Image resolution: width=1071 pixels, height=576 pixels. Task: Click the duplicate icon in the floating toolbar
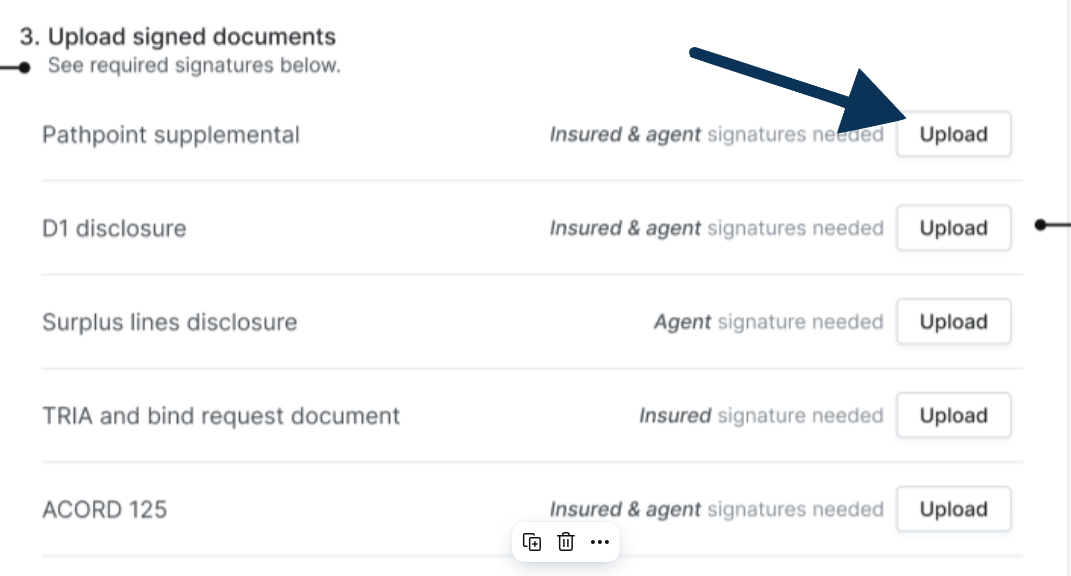click(532, 542)
